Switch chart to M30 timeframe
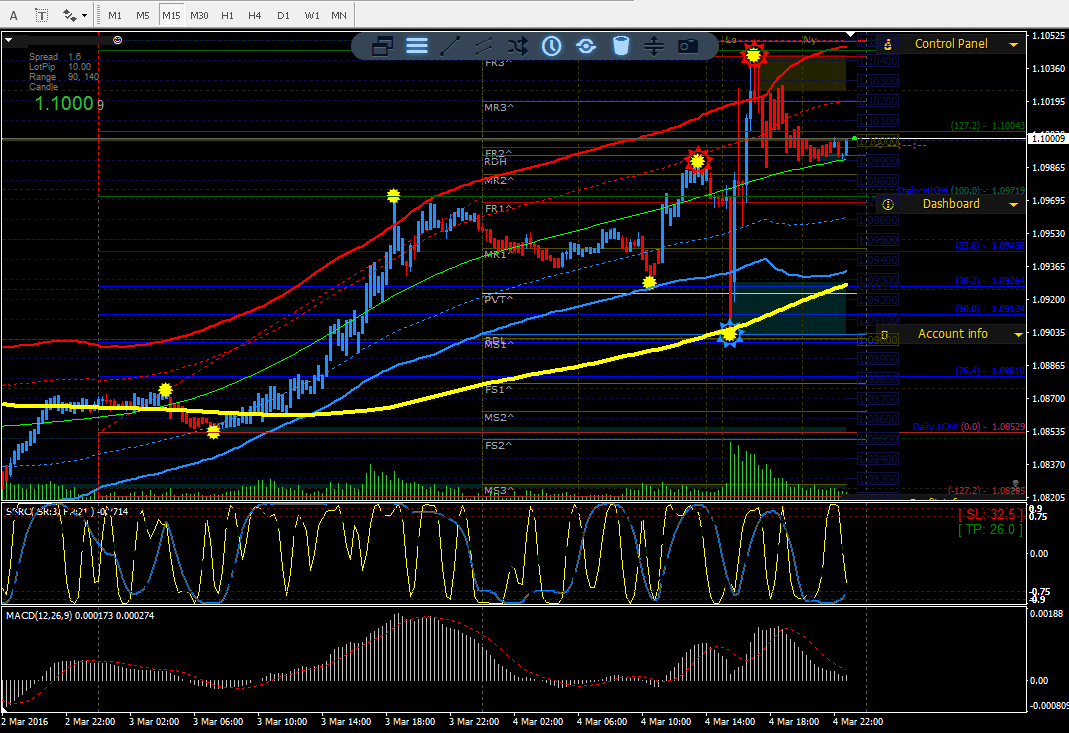Screen dimensions: 1069x733 click(199, 15)
